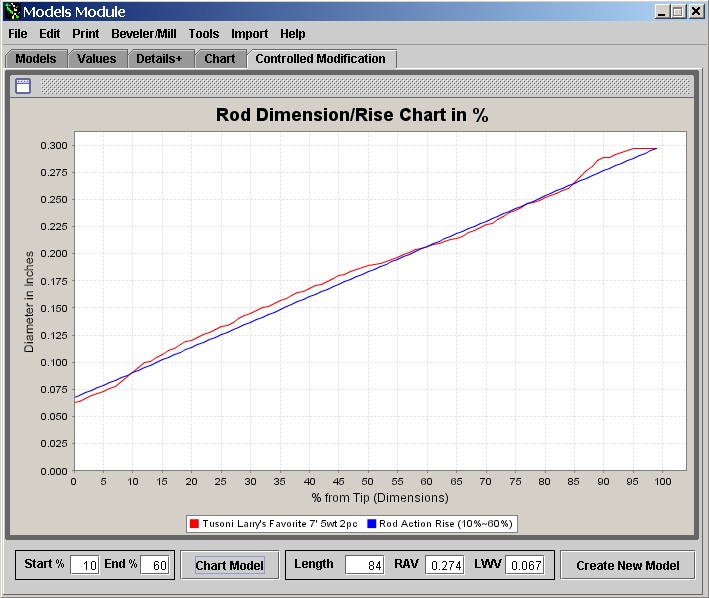Screen dimensions: 709x598
Task: Click the Start % input field
Action: [85, 565]
